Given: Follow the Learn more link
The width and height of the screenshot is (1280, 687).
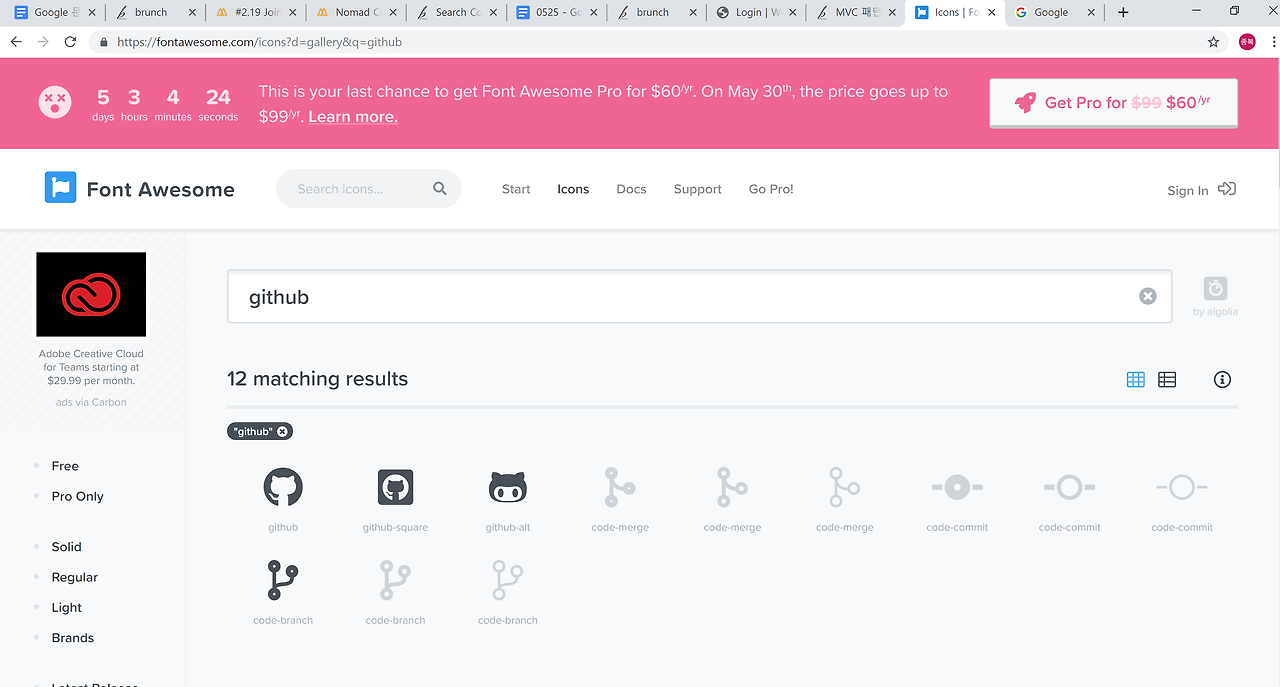Looking at the screenshot, I should 353,117.
